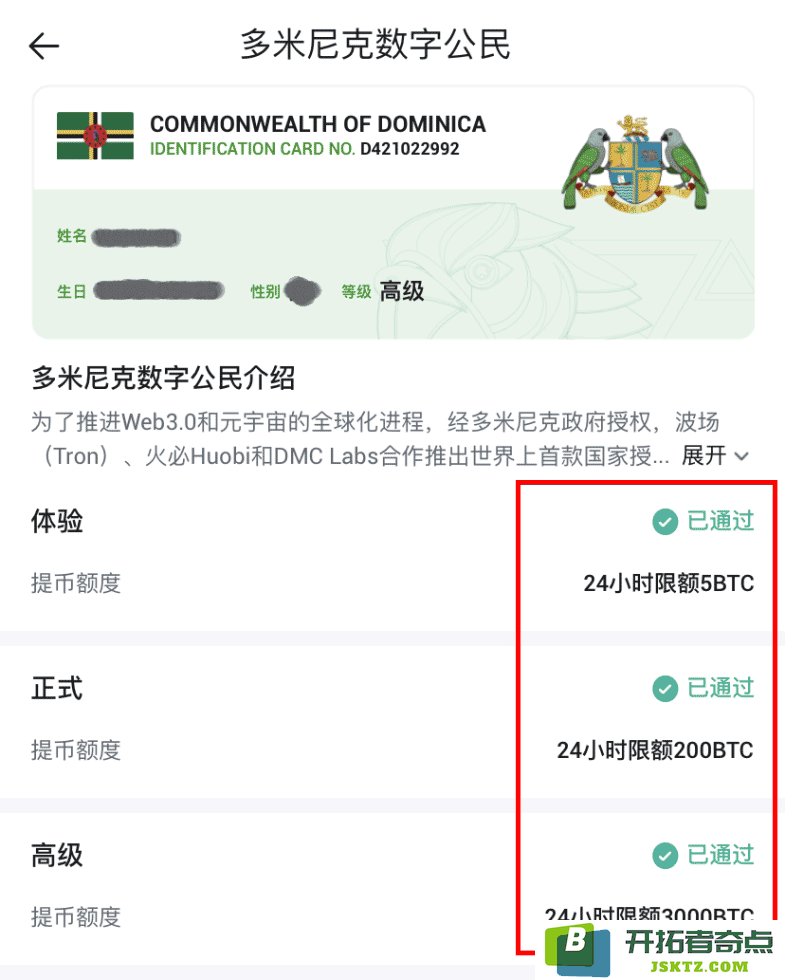This screenshot has width=785, height=980.
Task: Click the 多米尼克数字公民介绍 heading
Action: (x=163, y=378)
